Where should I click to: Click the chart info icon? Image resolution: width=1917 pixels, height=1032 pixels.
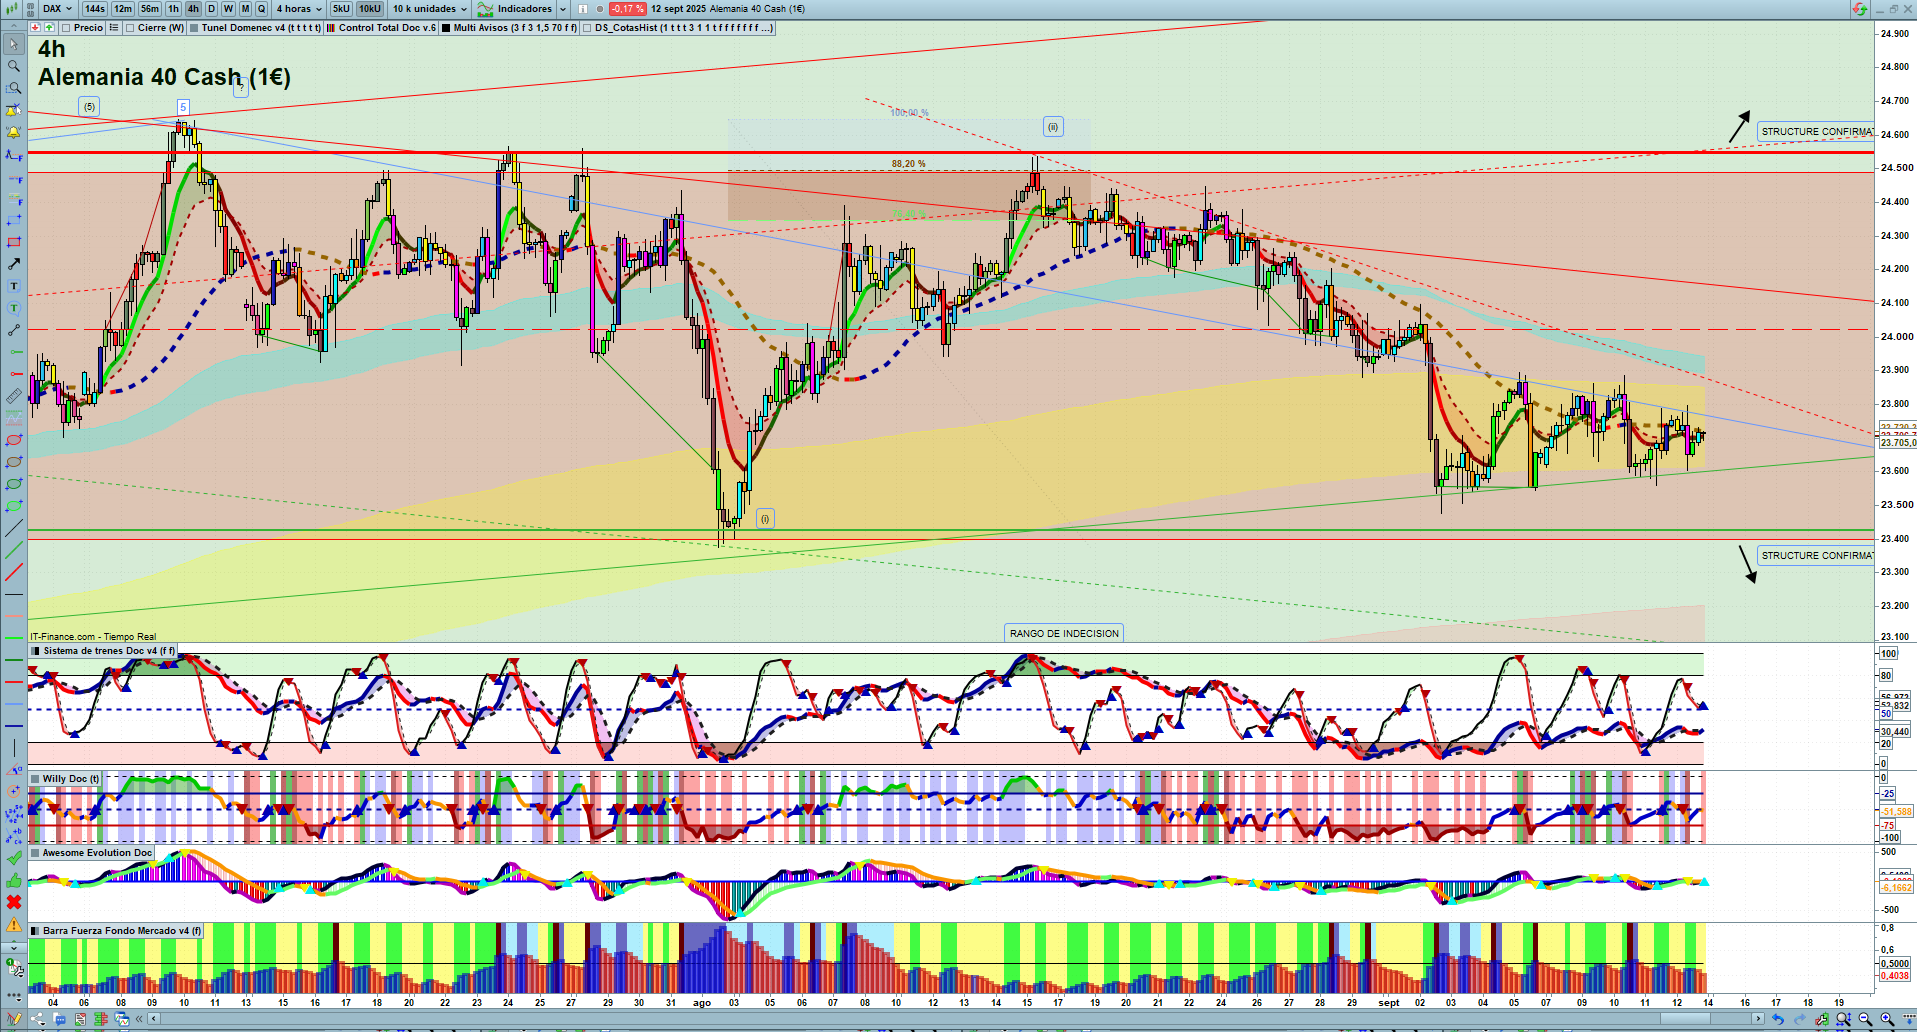tap(583, 9)
